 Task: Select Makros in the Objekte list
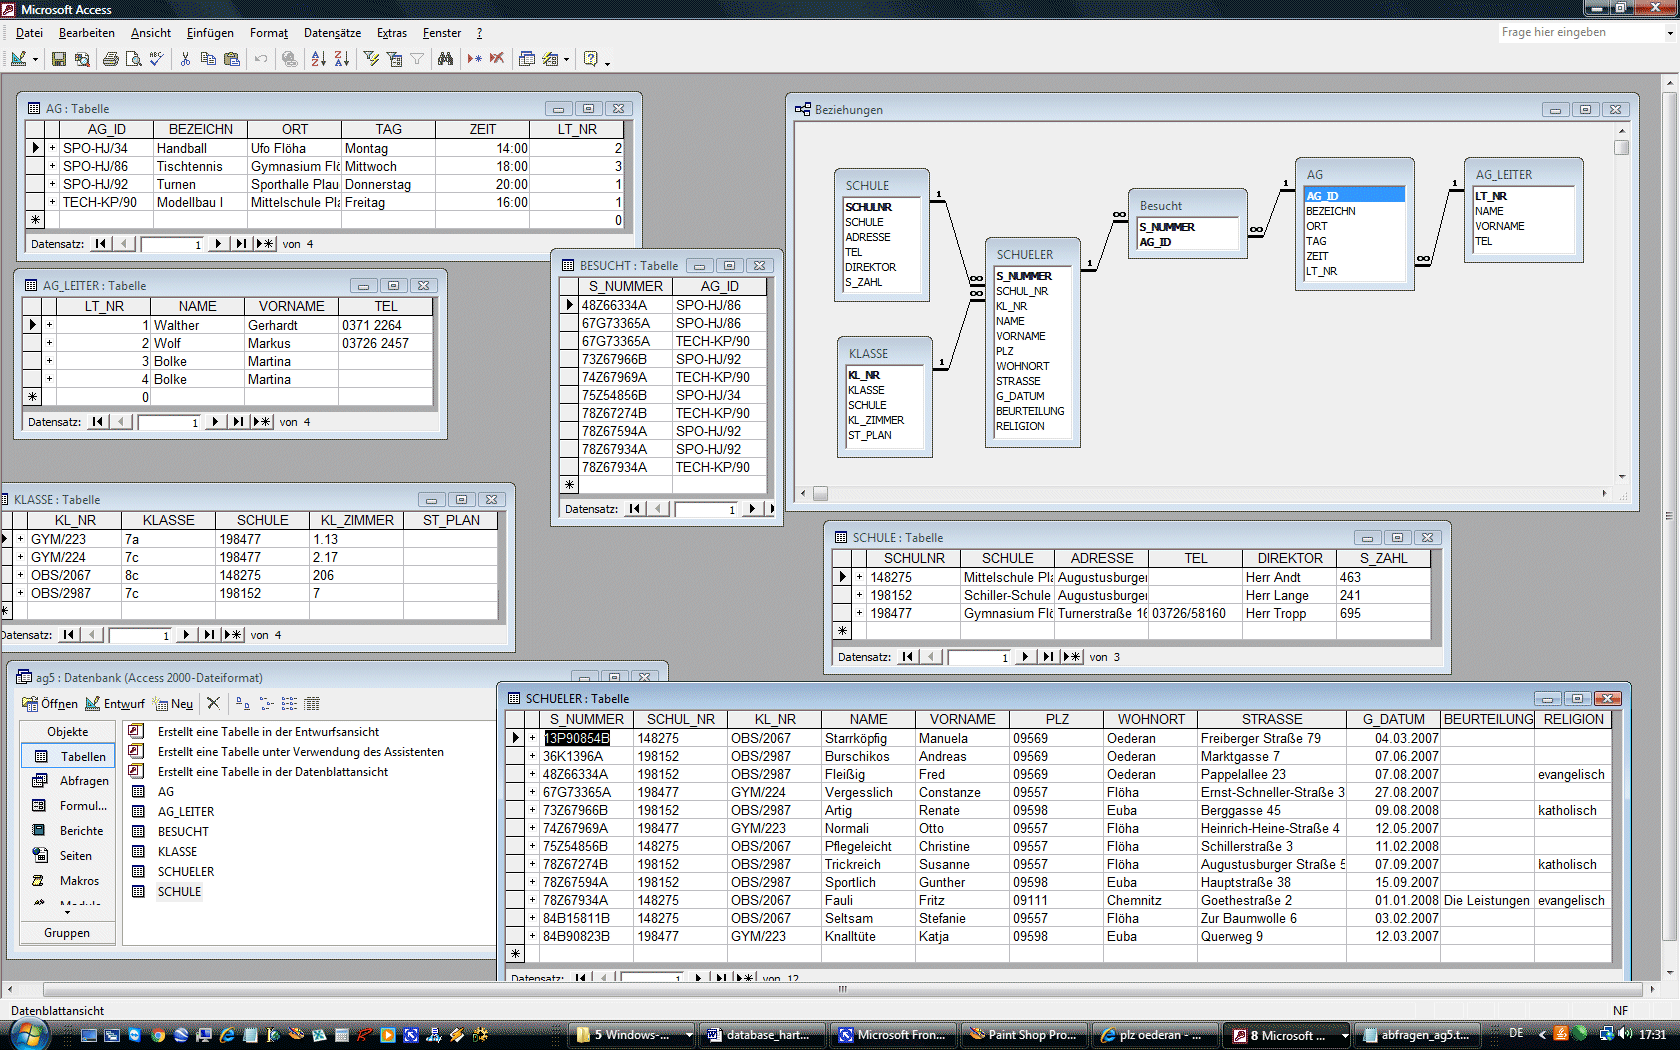pos(69,881)
